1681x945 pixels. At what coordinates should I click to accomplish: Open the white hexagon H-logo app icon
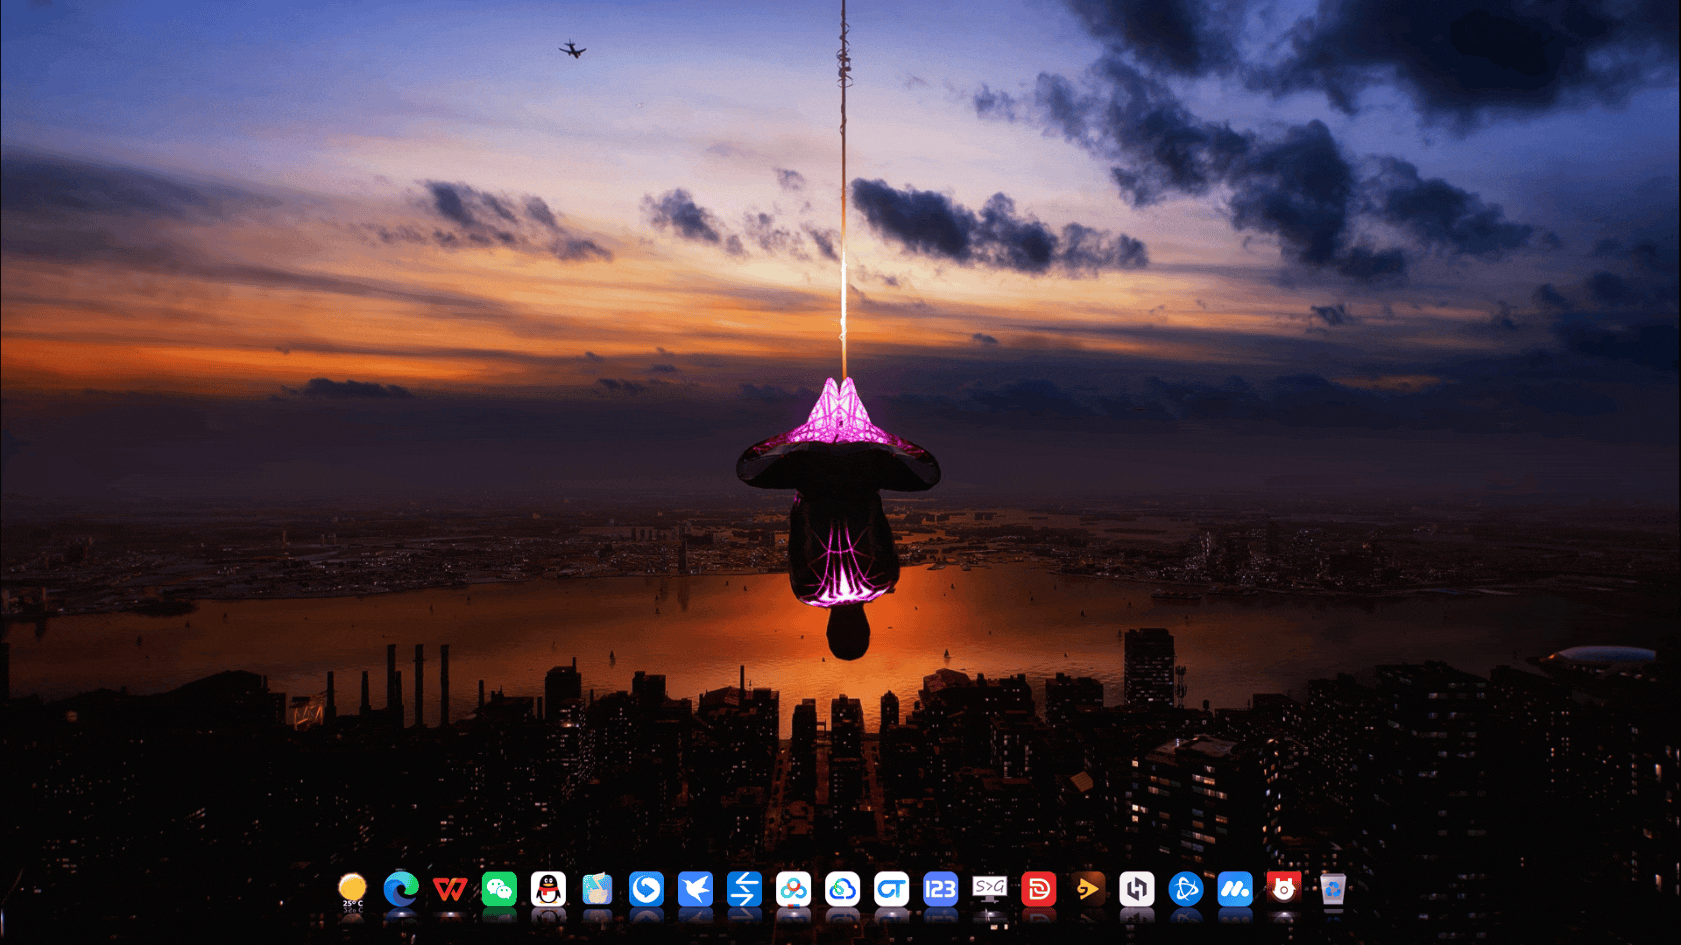(x=1136, y=889)
